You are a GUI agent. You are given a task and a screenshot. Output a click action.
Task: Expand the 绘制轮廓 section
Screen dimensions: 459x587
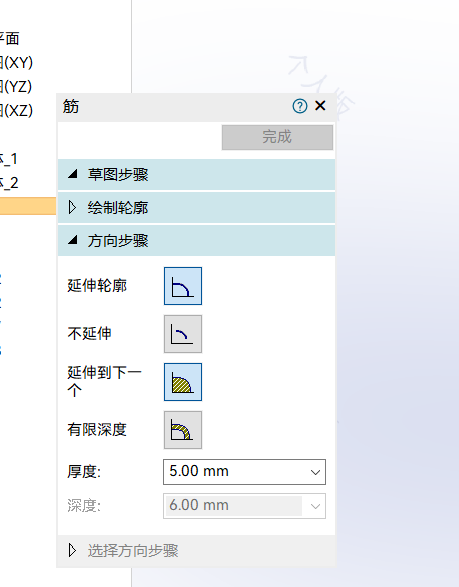(196, 207)
